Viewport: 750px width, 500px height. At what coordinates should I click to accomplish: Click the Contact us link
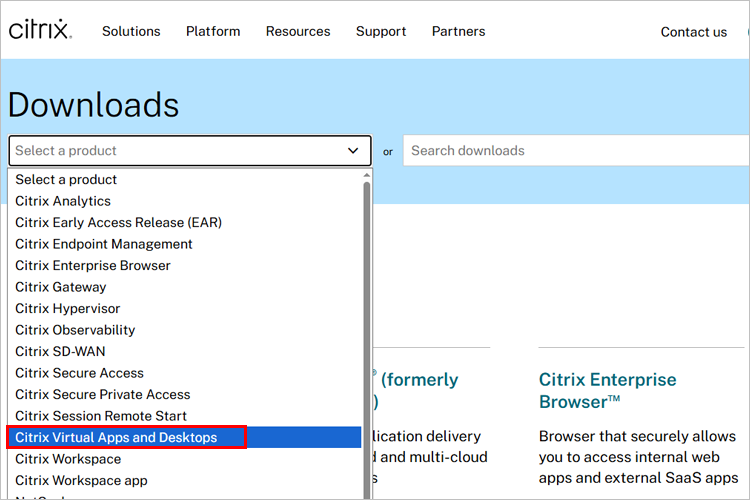click(693, 32)
